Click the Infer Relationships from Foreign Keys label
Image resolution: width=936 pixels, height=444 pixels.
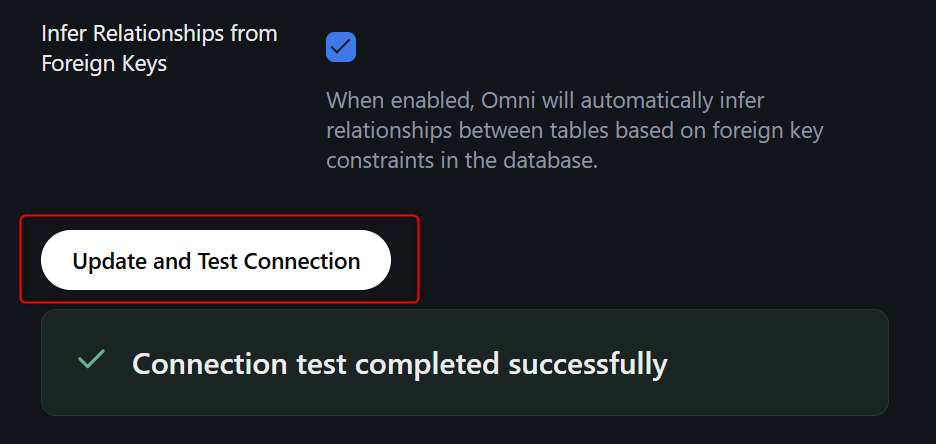[159, 48]
